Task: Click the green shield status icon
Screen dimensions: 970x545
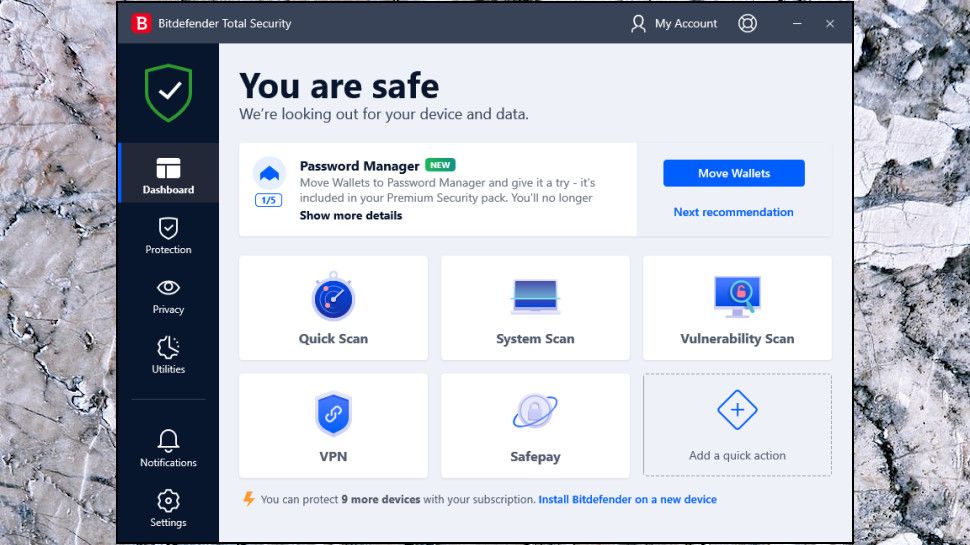Action: pos(168,93)
